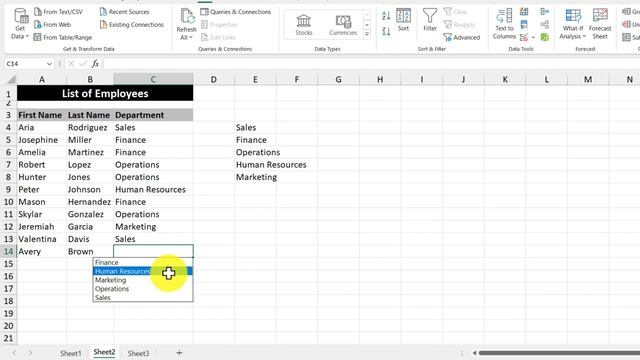Screen dimensions: 640x360
Task: Click the Select All corner triangle
Action: coord(11,79)
